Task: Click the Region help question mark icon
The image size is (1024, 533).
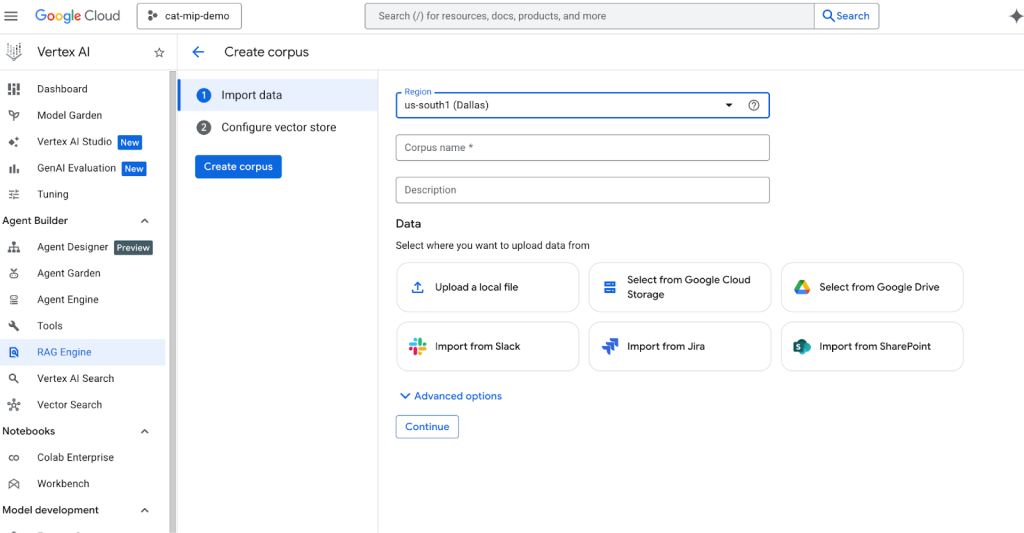Action: coord(754,105)
